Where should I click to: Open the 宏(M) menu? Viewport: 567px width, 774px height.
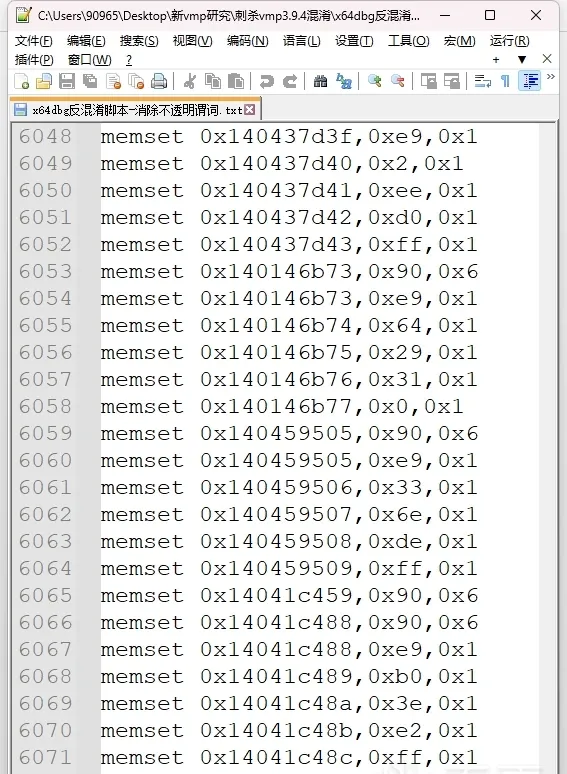pos(459,41)
